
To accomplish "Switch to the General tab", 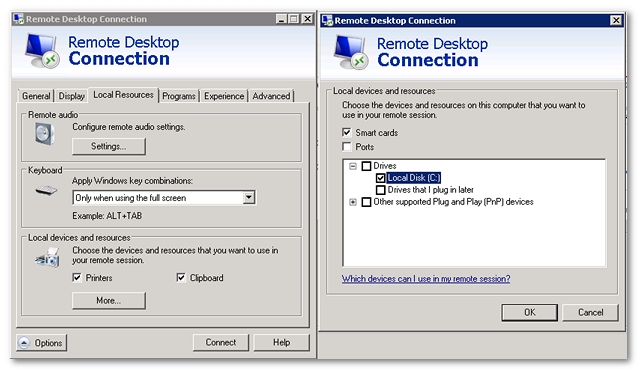I will 36,96.
